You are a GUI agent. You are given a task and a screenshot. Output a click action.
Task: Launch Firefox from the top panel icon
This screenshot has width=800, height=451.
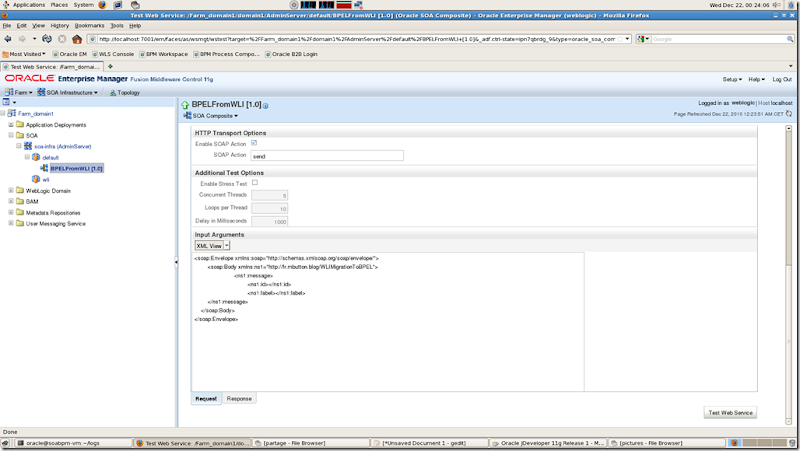[102, 5]
